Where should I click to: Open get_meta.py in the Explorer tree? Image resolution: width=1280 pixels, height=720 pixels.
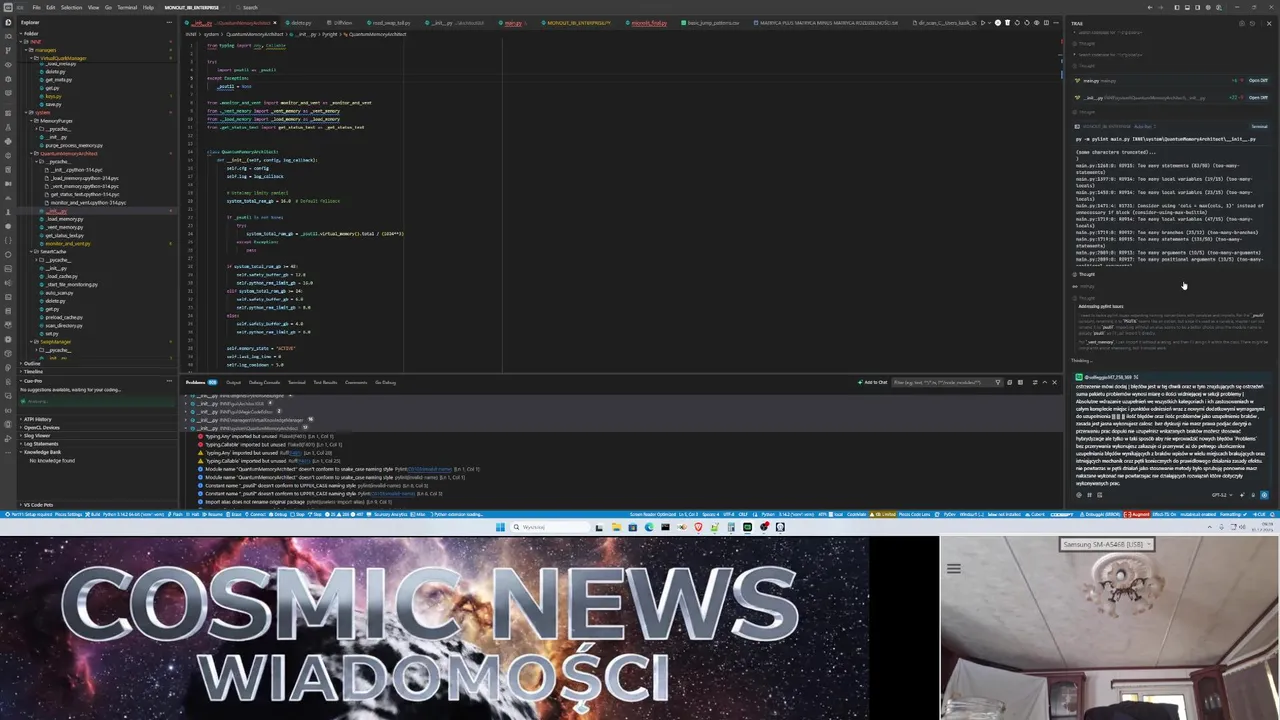tap(58, 80)
